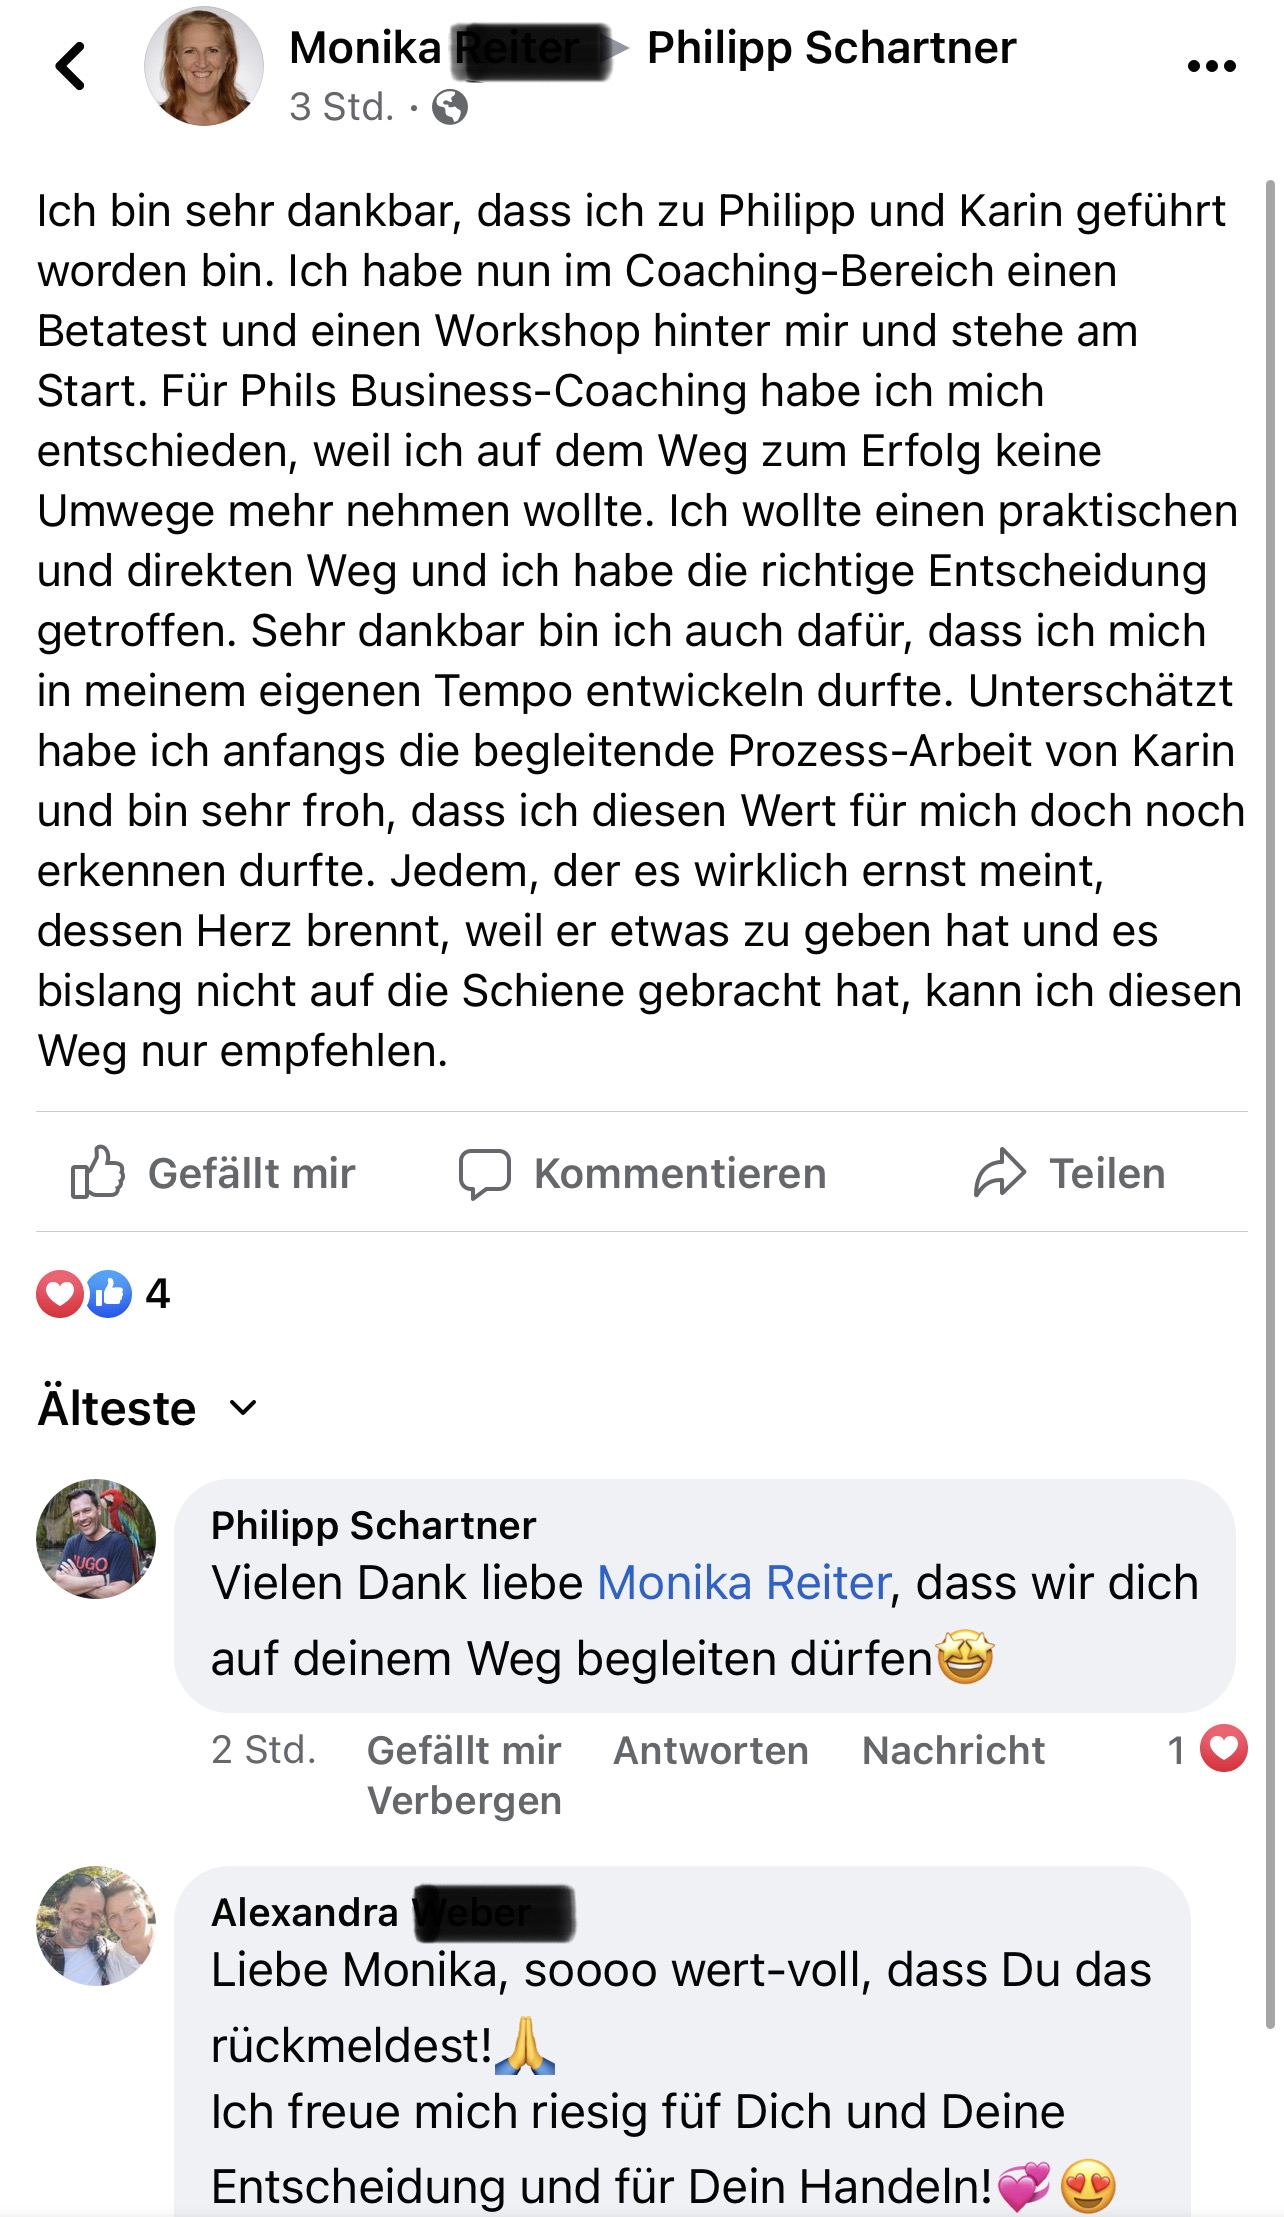Reply to Philipp's comment with Antworten
Screen dimensions: 1284x2217
(x=710, y=1750)
